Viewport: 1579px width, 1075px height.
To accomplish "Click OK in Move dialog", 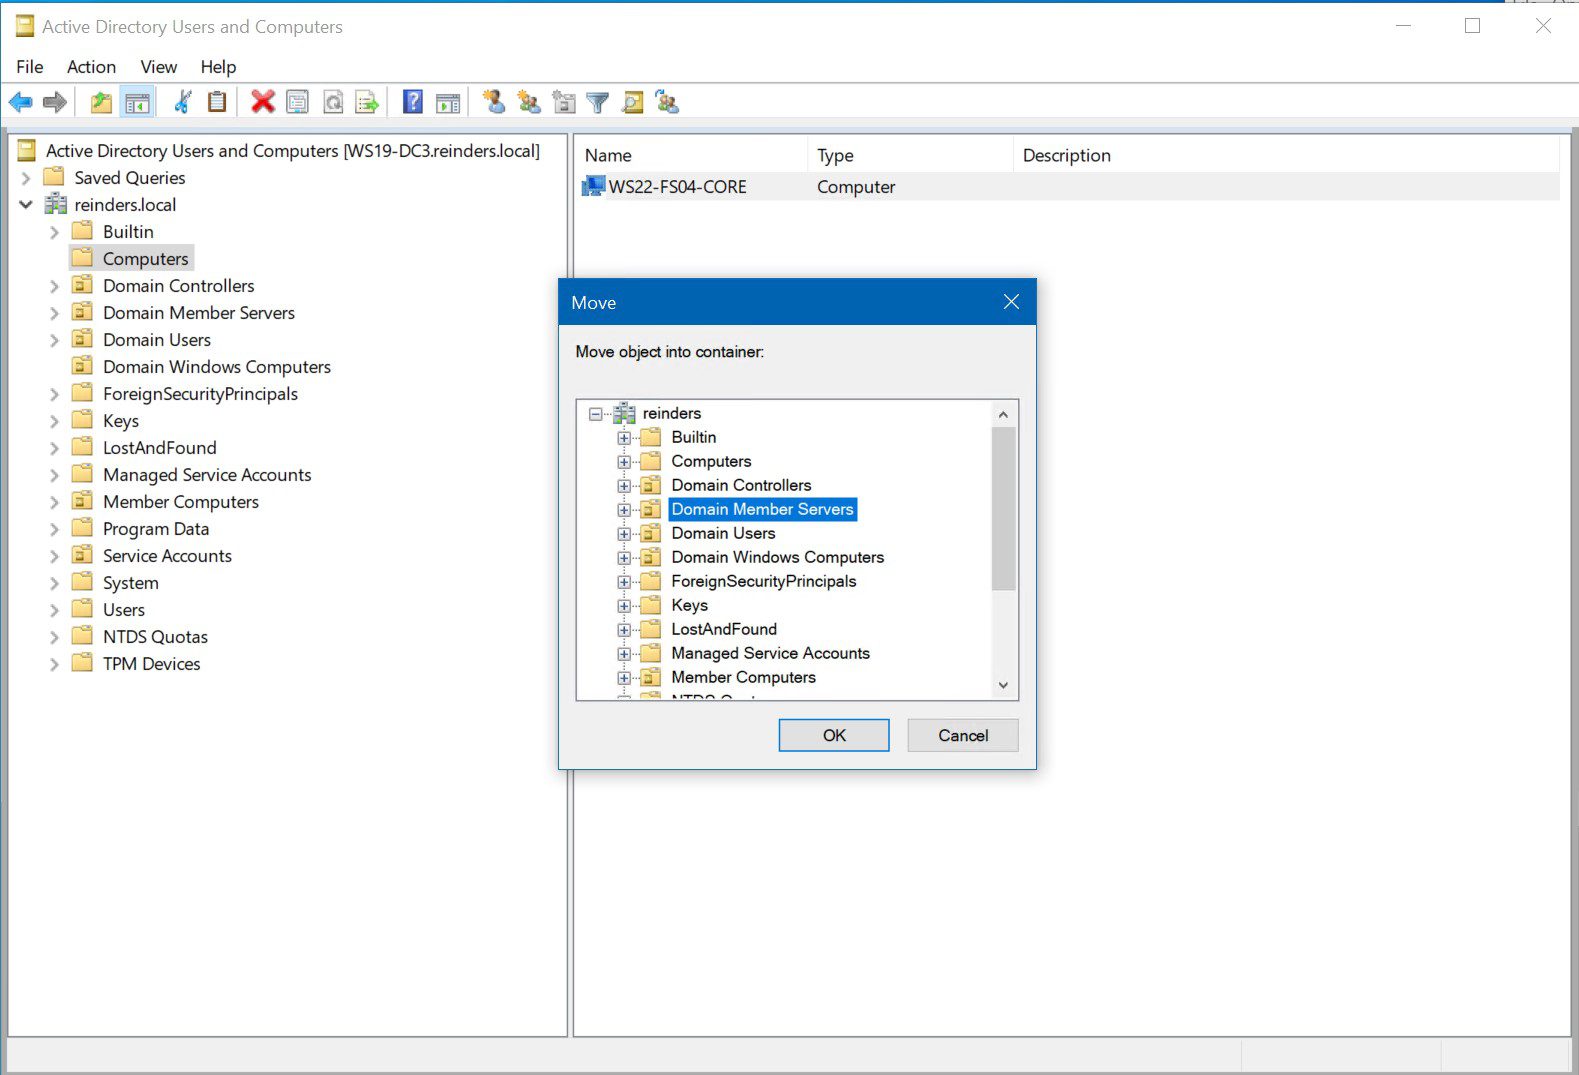I will pyautogui.click(x=834, y=735).
